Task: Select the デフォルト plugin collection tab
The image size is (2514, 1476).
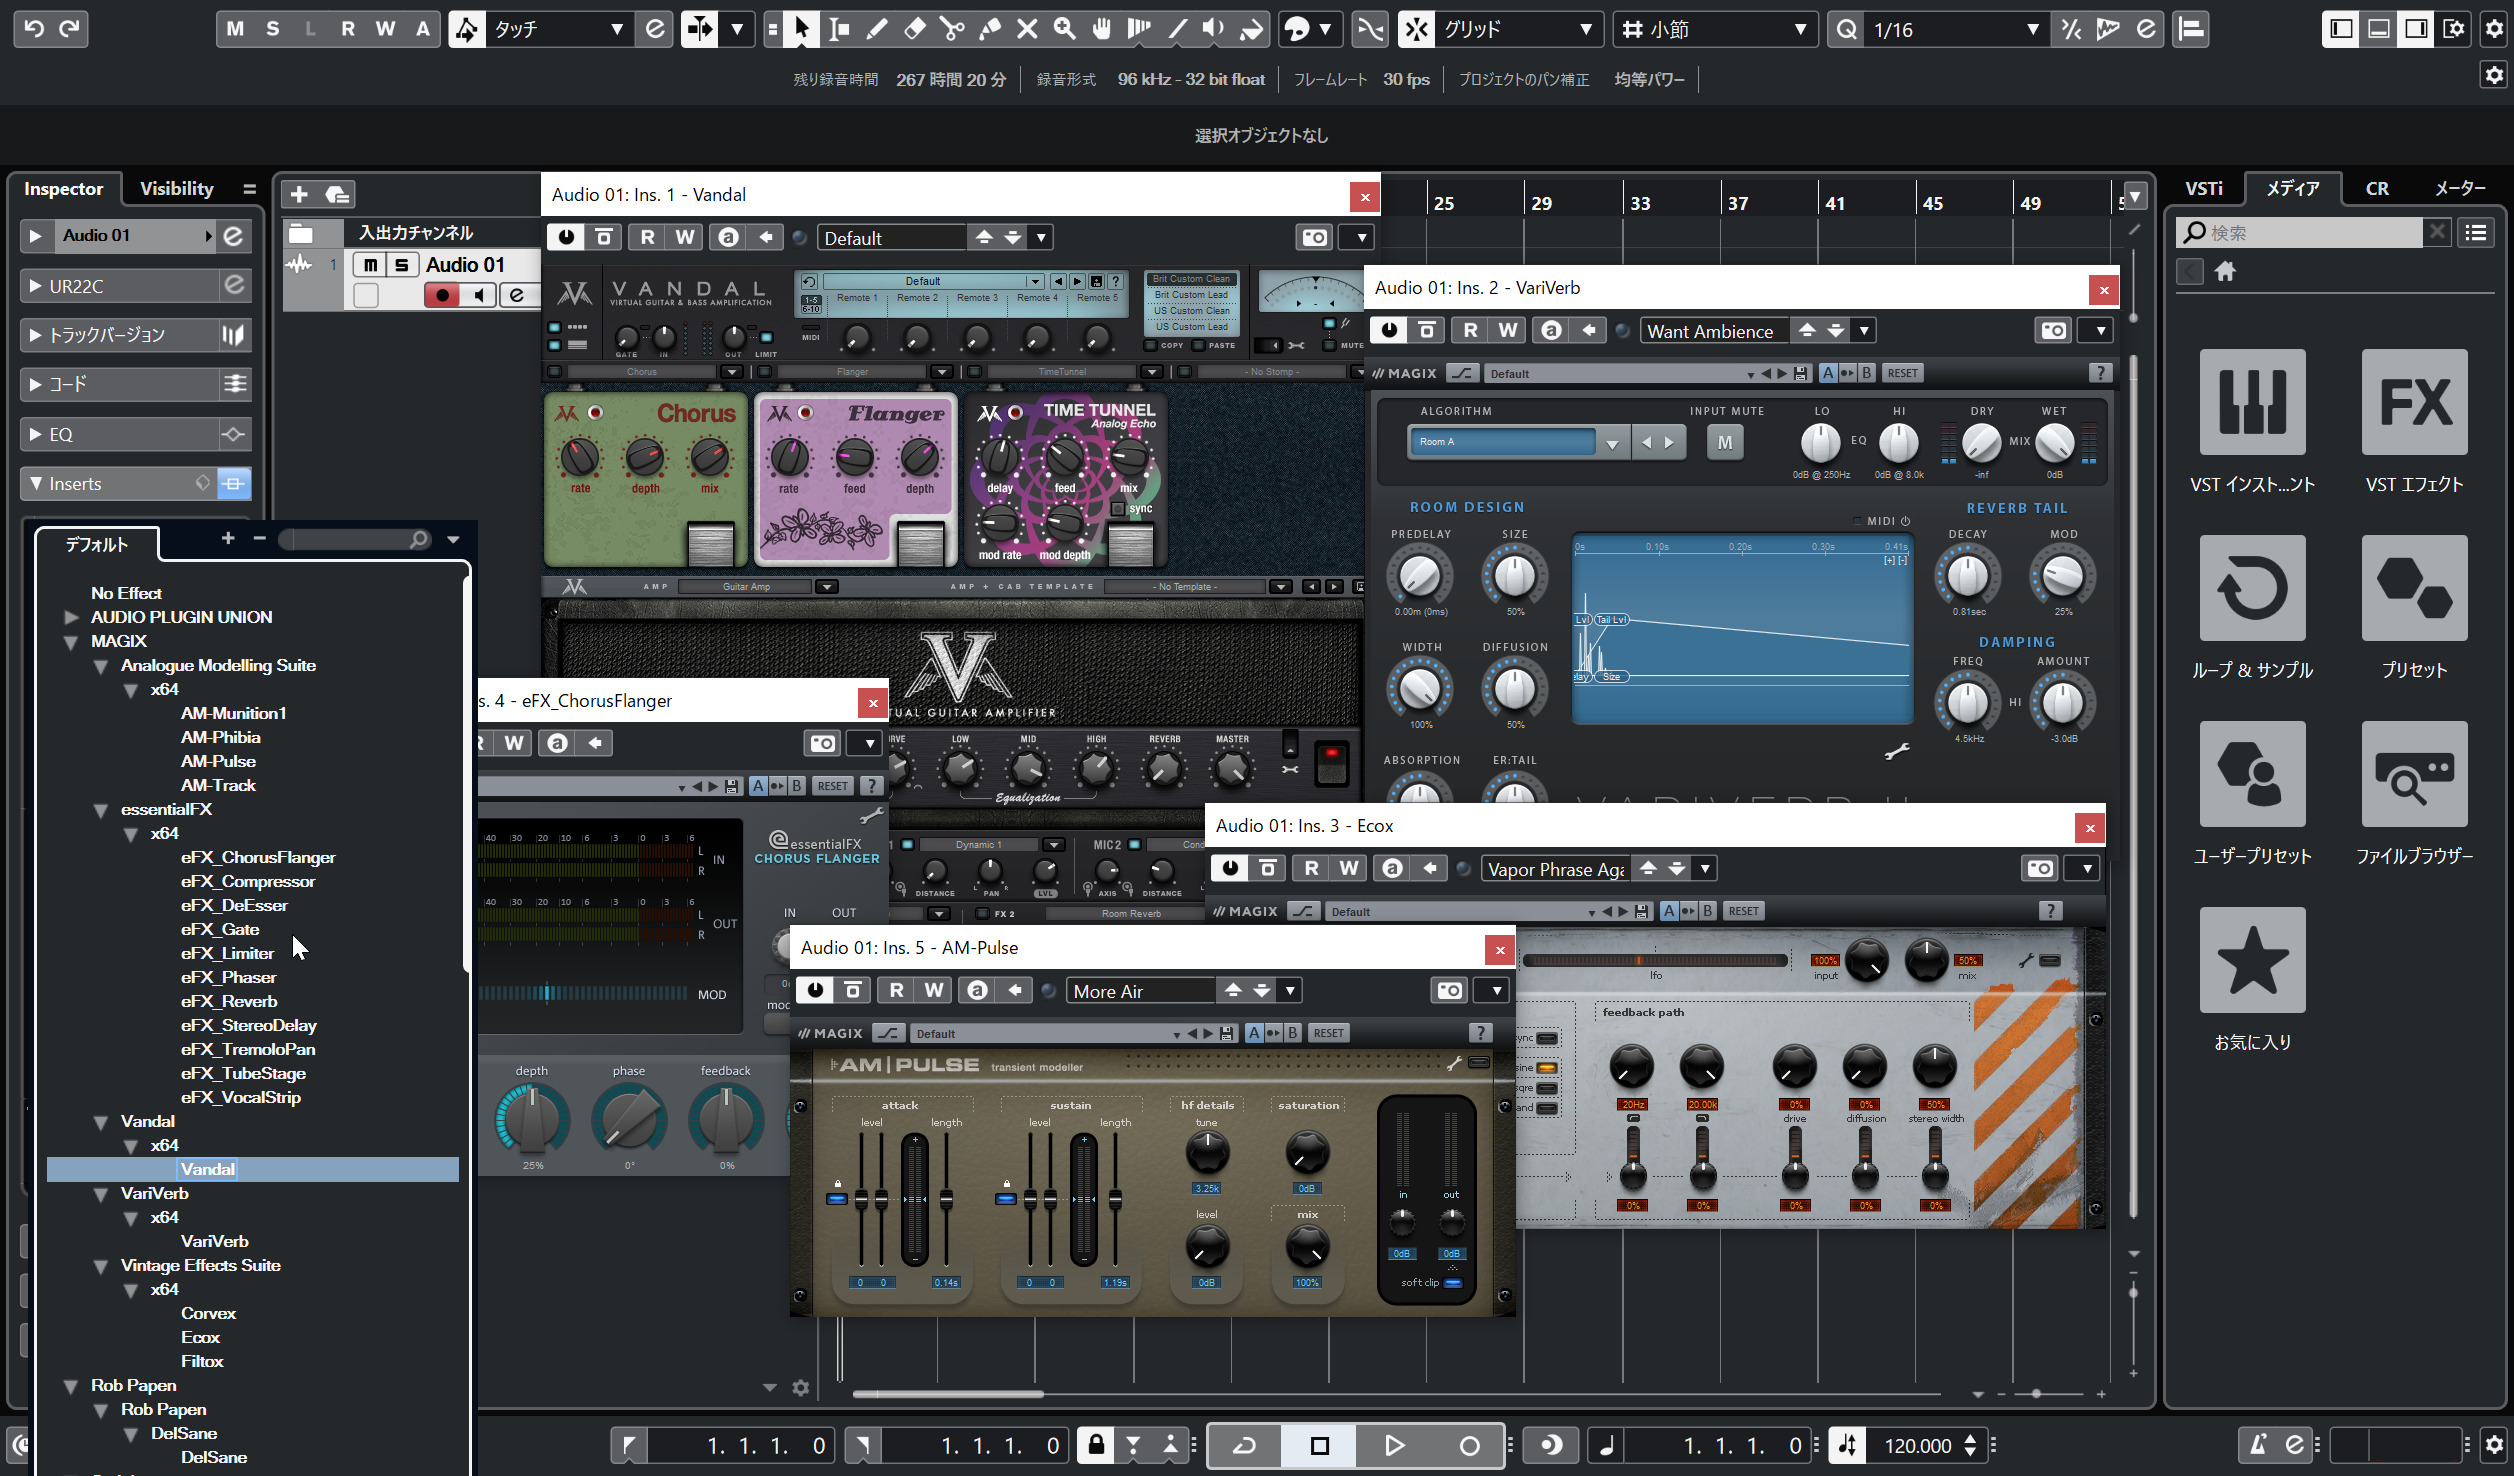Action: 97,544
